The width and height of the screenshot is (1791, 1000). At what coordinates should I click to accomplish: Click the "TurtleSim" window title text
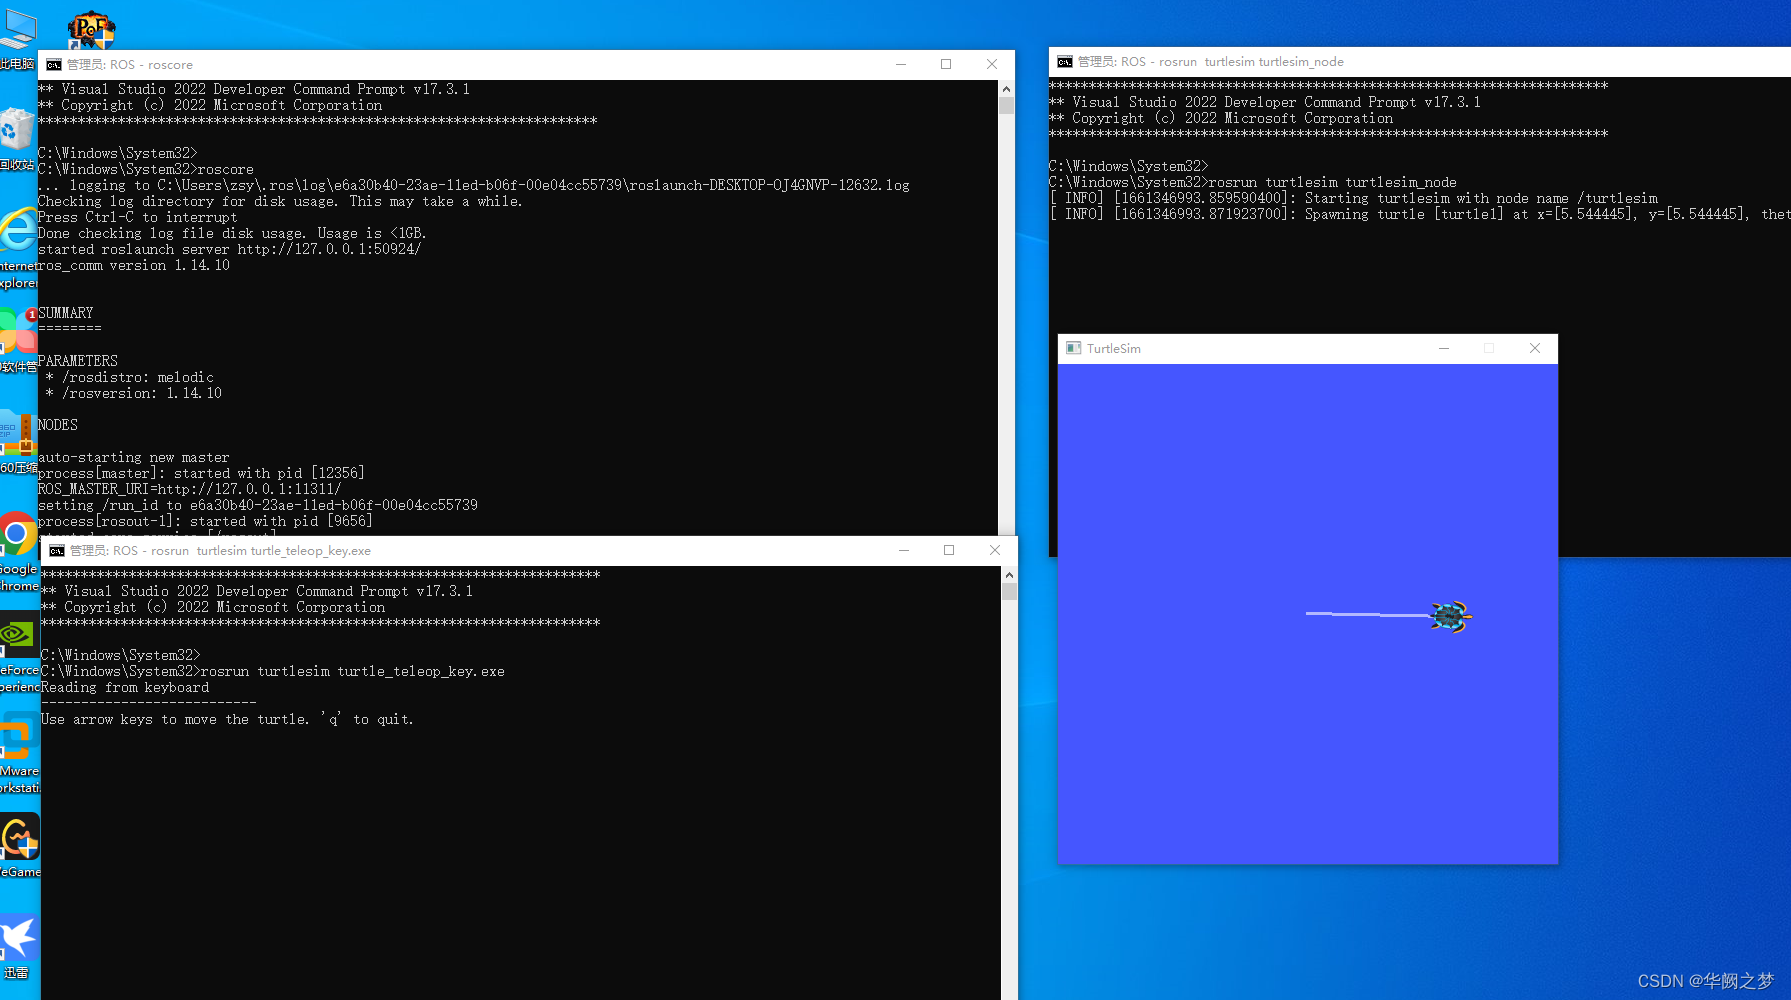pyautogui.click(x=1114, y=349)
